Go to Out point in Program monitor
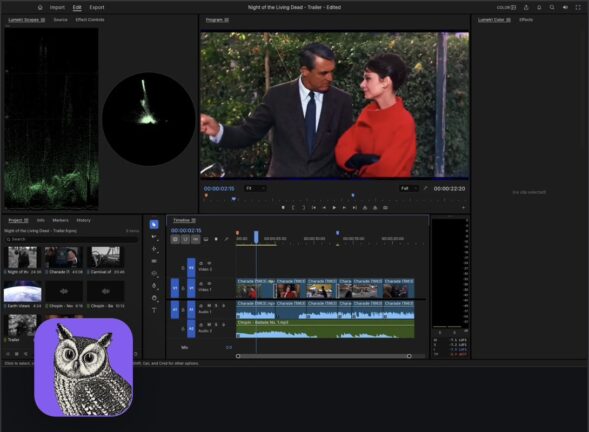Screen dimensions: 589x432 click(355, 207)
